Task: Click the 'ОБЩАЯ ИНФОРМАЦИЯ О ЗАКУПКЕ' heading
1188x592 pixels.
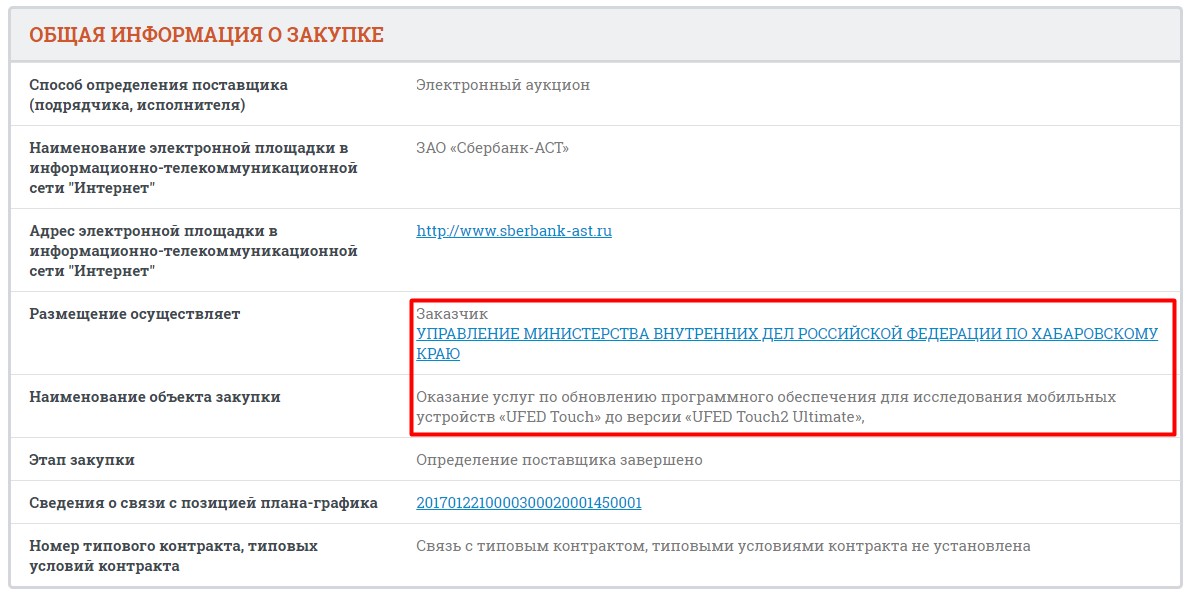Action: coord(206,35)
